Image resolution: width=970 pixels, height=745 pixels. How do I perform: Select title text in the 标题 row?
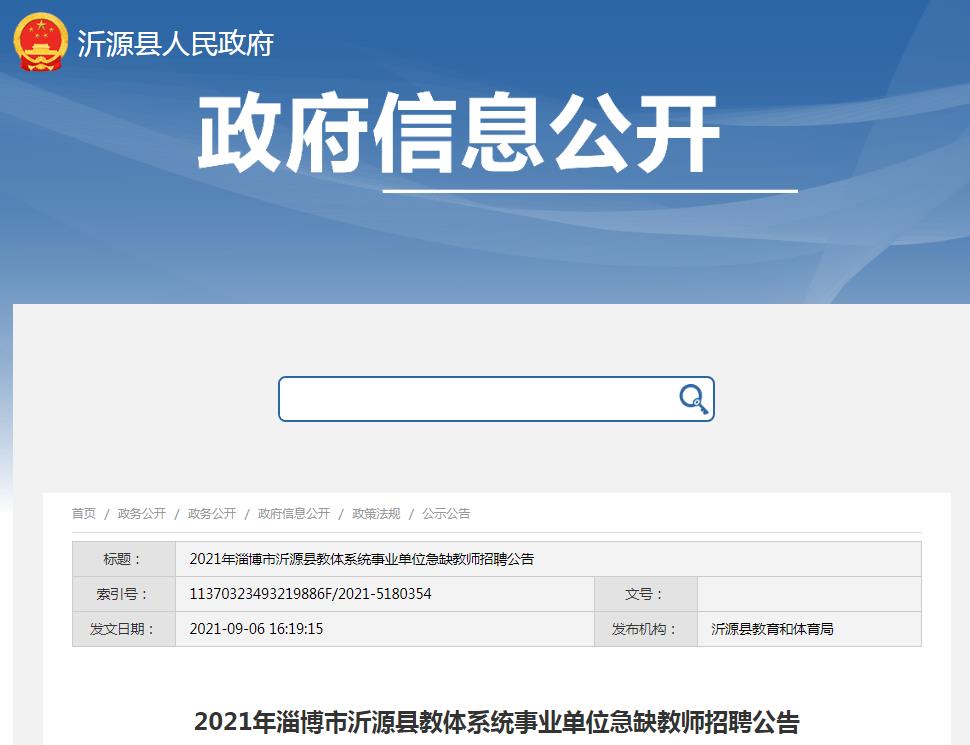click(362, 559)
